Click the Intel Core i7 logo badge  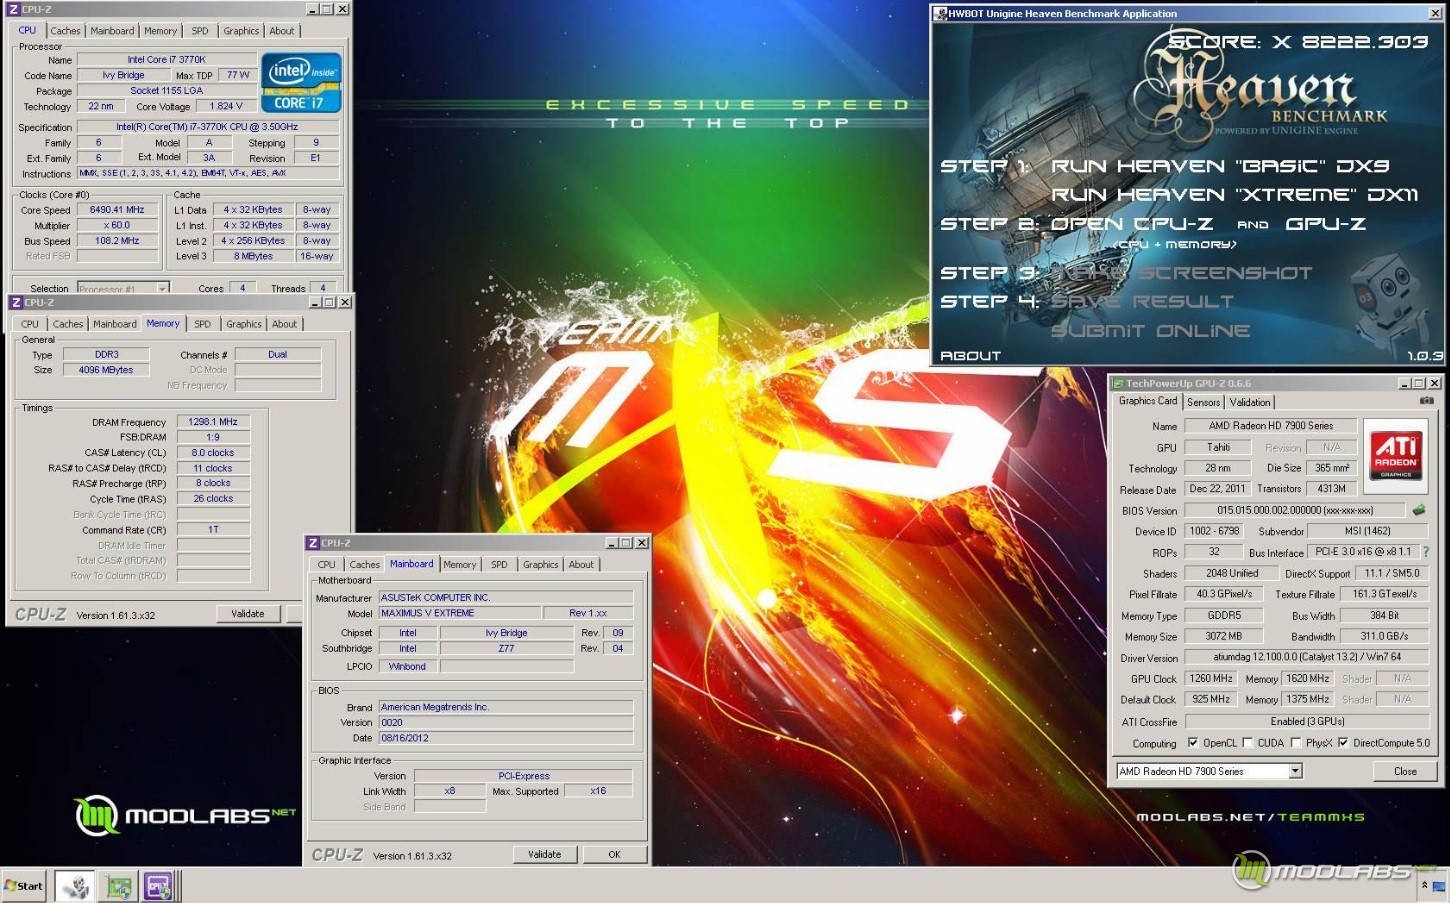pos(301,82)
